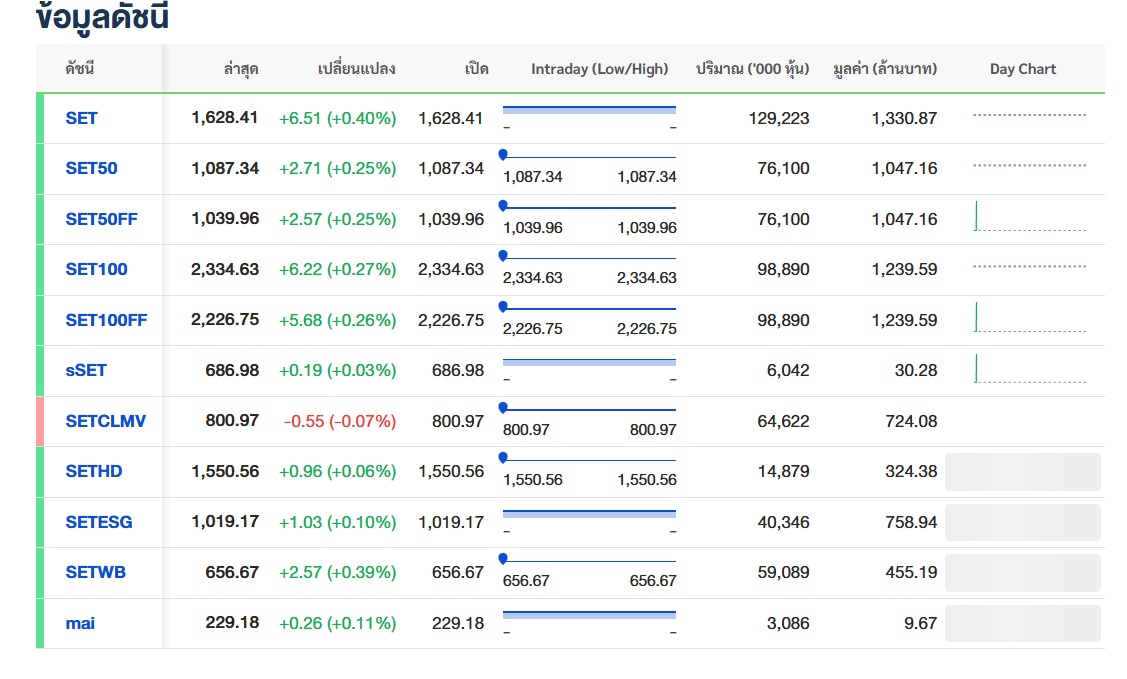The width and height of the screenshot is (1127, 679).
Task: Open the SET100 index link
Action: point(96,269)
